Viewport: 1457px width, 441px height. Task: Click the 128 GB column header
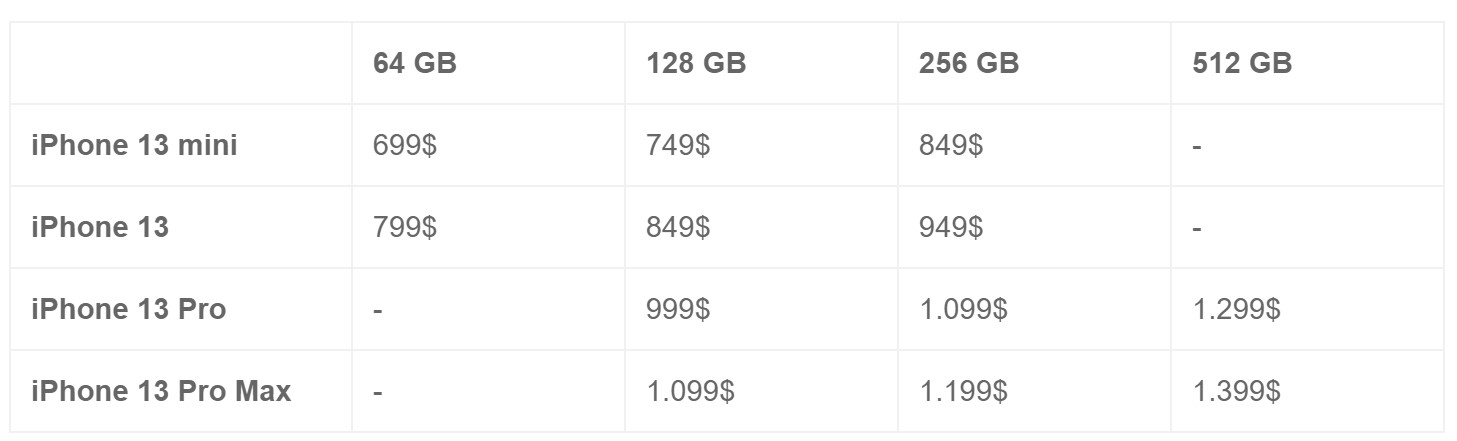coord(696,63)
